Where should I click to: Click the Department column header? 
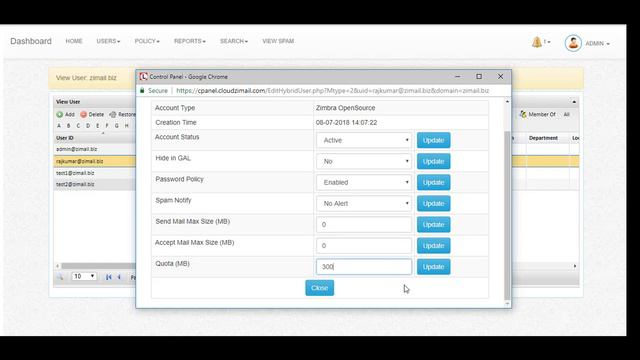(x=543, y=138)
